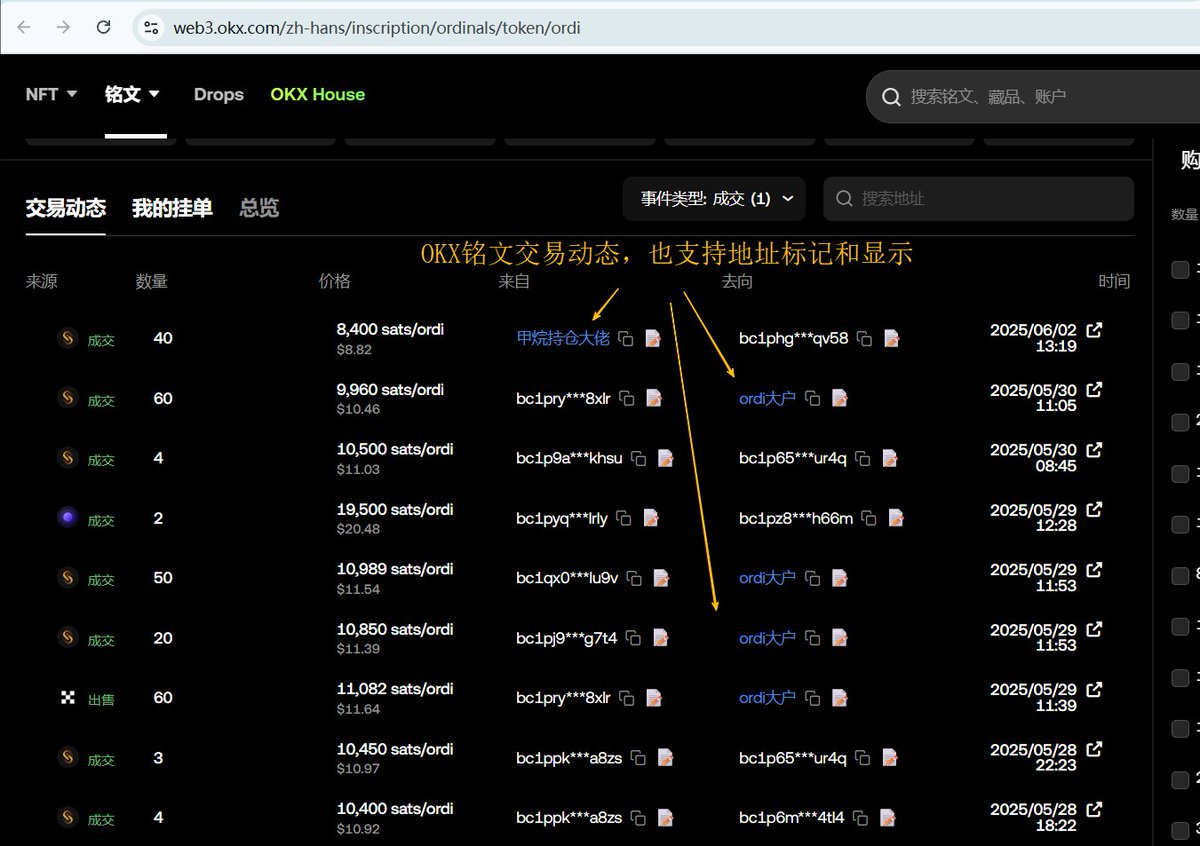The width and height of the screenshot is (1200, 846).
Task: Click source icon of the 出售 row
Action: (68, 698)
